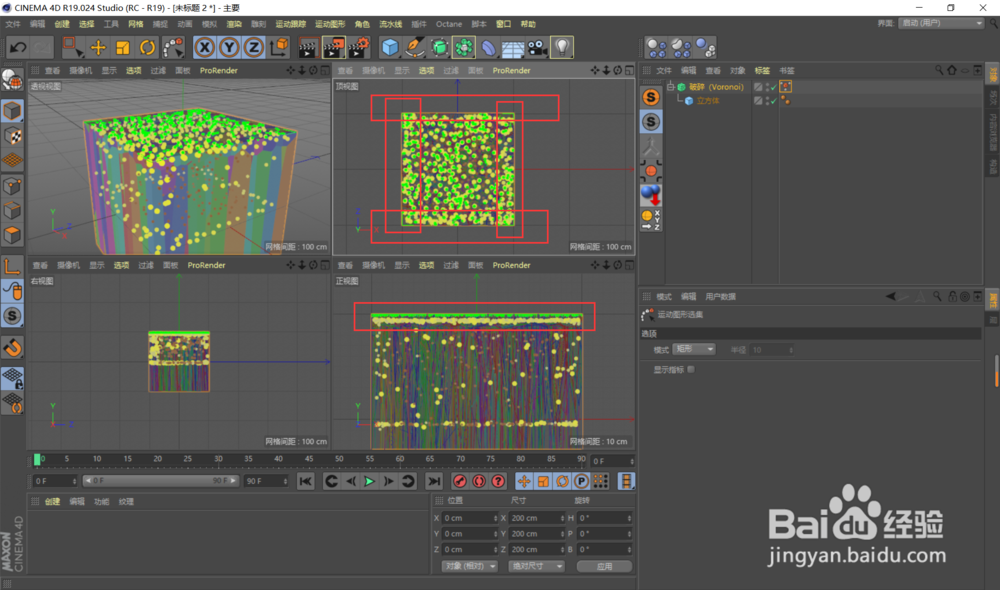
Task: Click the 应用 apply button
Action: pyautogui.click(x=604, y=566)
